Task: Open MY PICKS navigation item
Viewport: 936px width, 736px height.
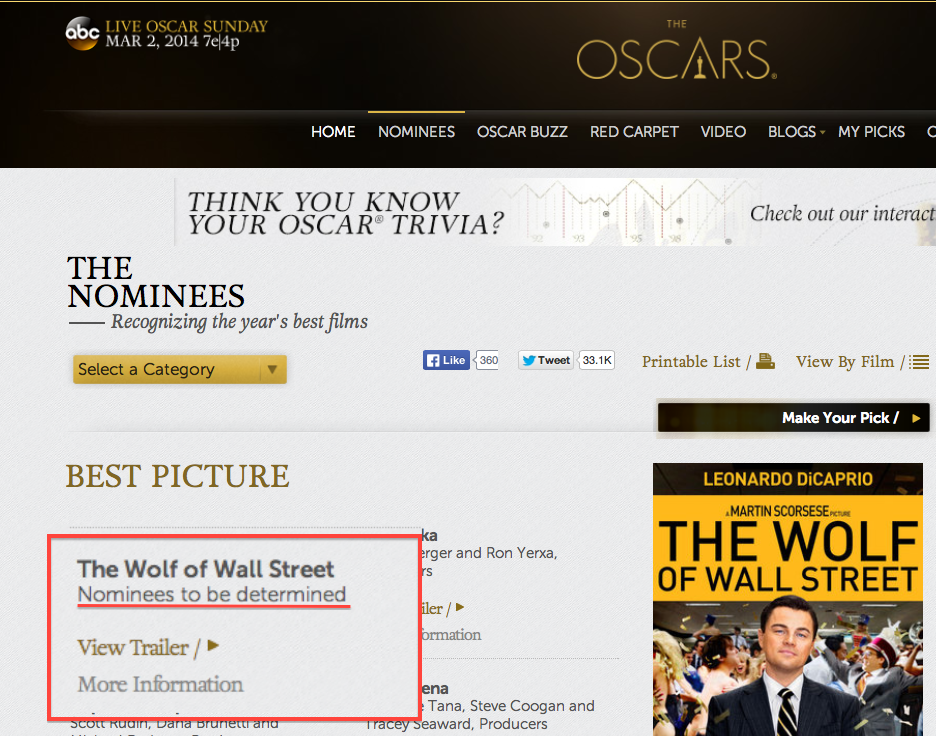Action: (x=872, y=132)
